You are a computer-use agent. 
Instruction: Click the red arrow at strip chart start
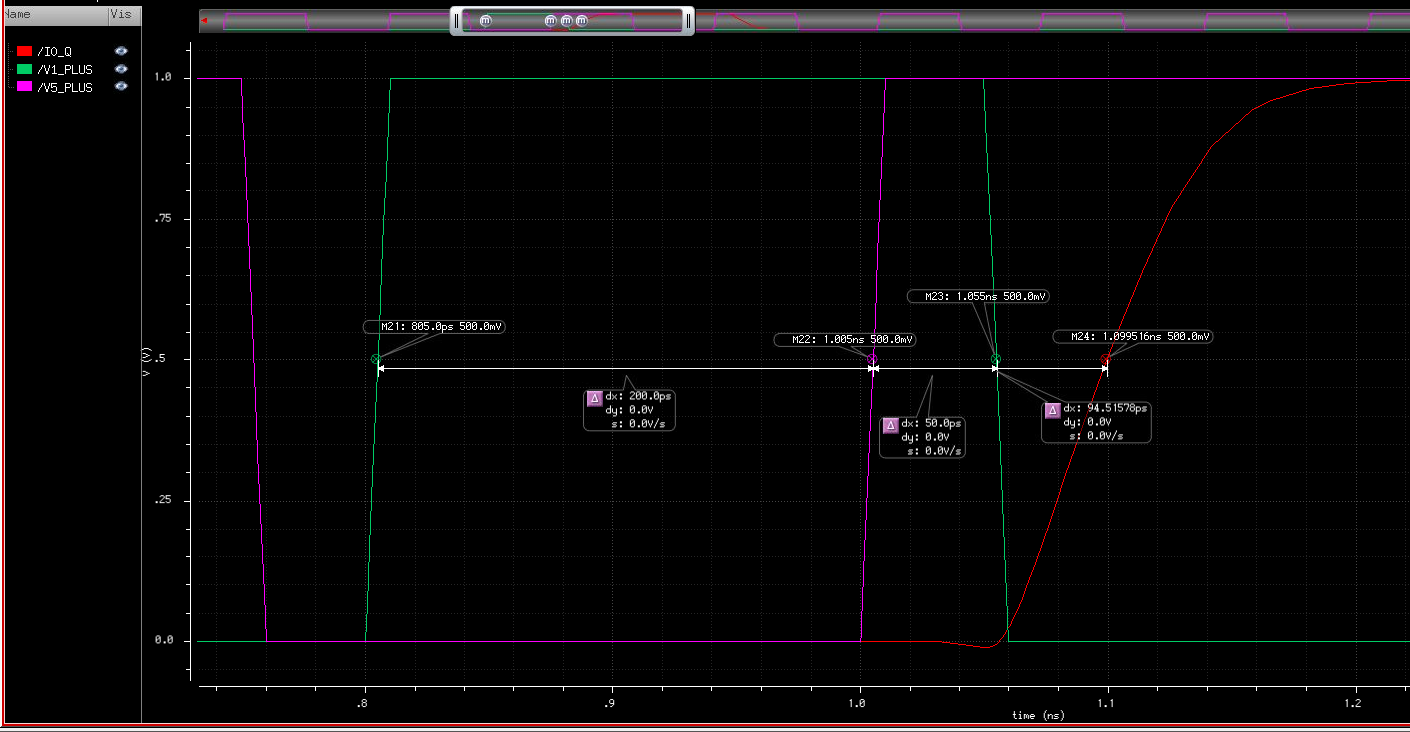click(204, 20)
